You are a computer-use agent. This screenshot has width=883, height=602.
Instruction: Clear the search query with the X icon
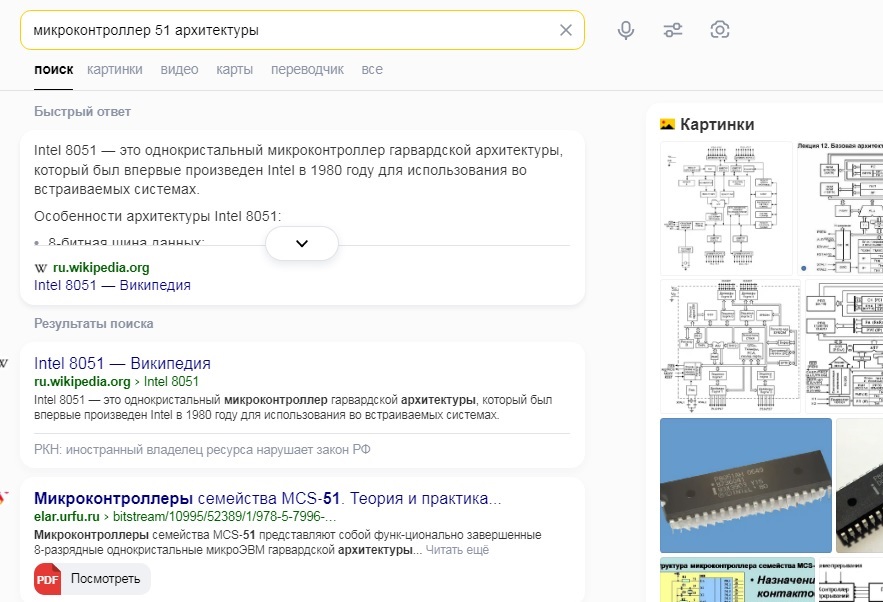[565, 30]
